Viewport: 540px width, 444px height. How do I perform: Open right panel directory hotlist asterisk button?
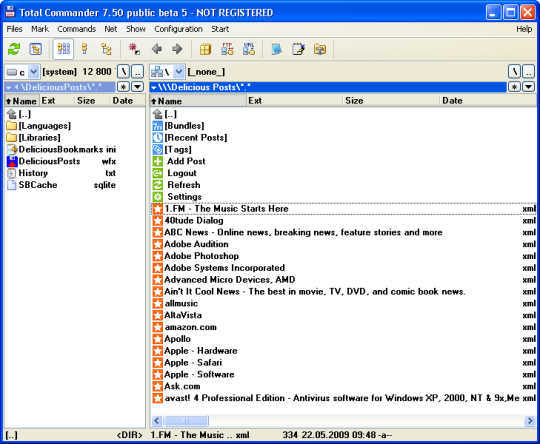[x=514, y=87]
